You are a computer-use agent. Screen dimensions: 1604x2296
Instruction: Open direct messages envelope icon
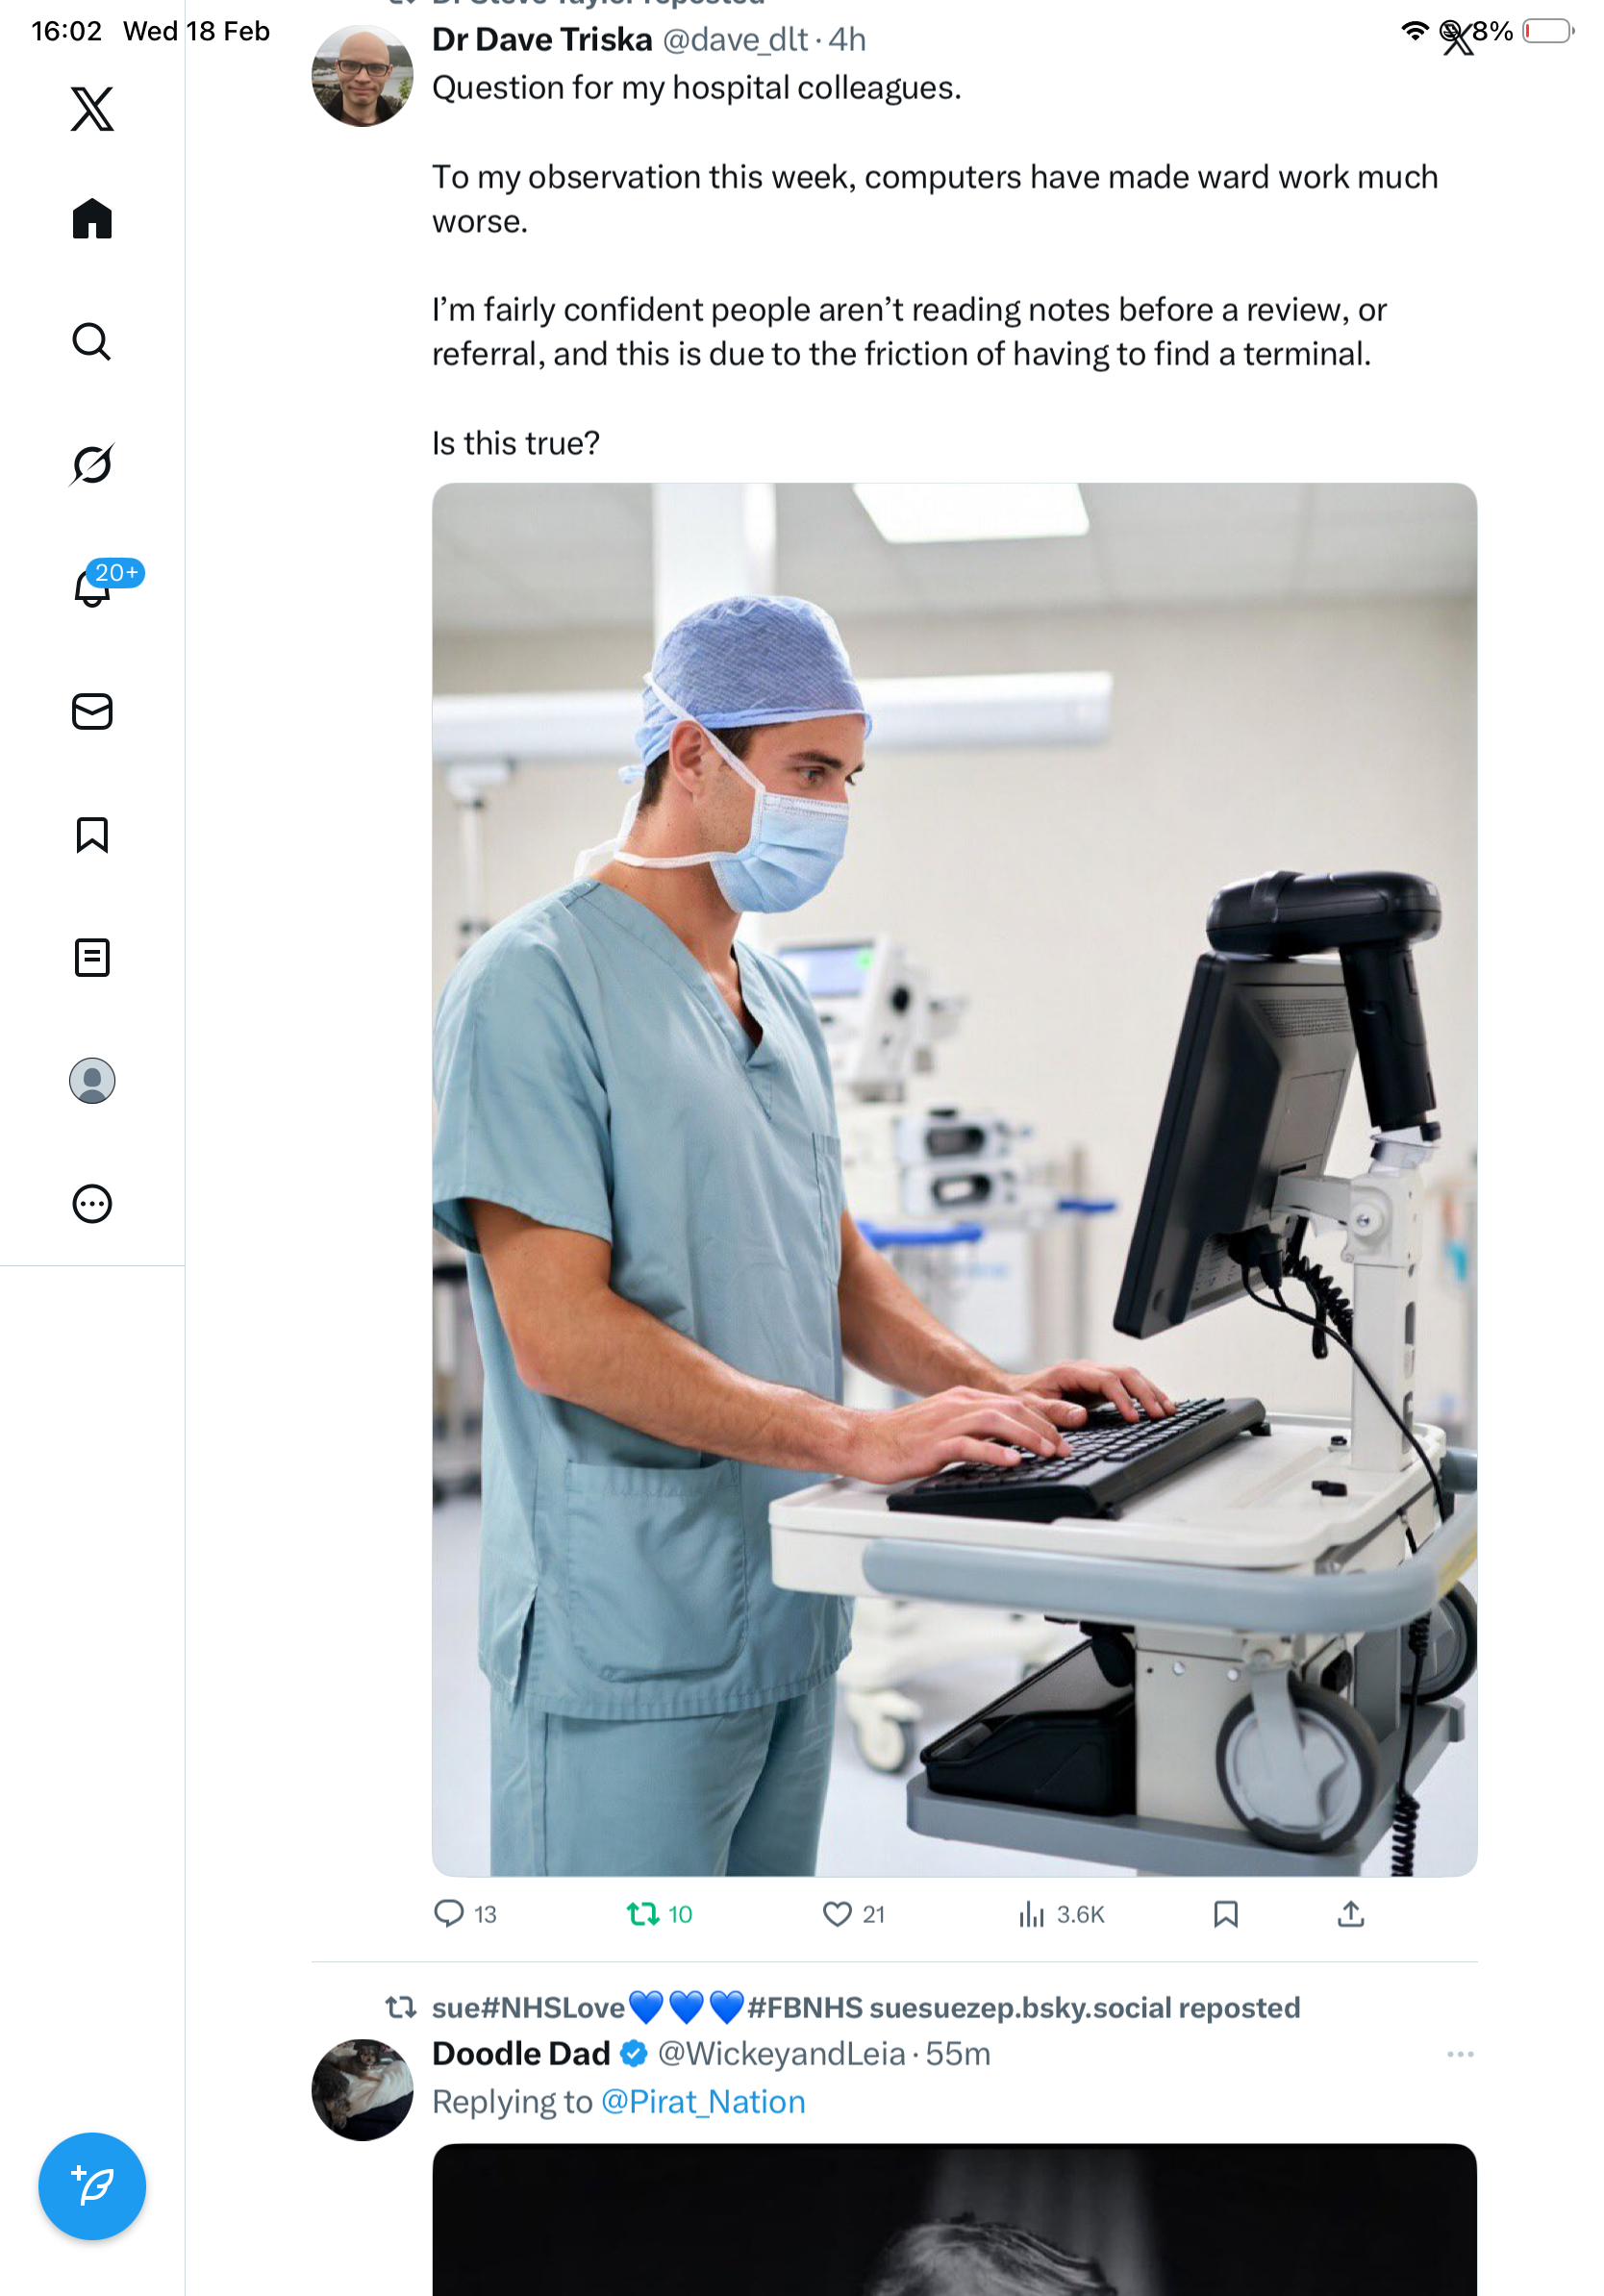tap(92, 711)
